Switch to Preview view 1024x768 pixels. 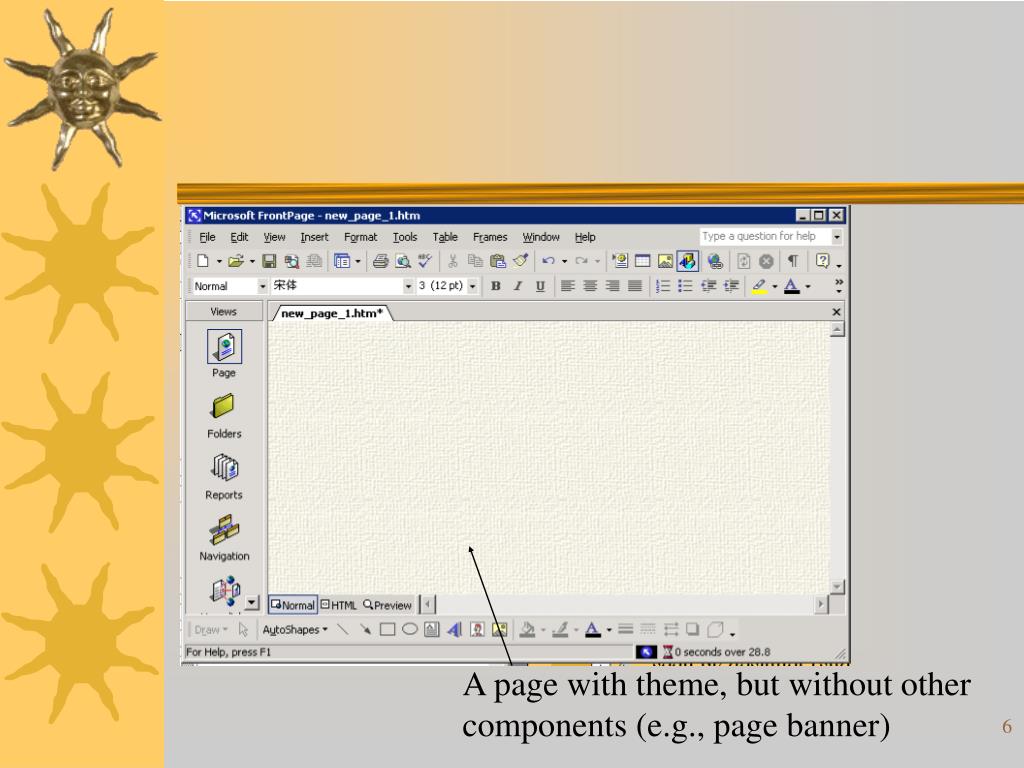pos(387,605)
